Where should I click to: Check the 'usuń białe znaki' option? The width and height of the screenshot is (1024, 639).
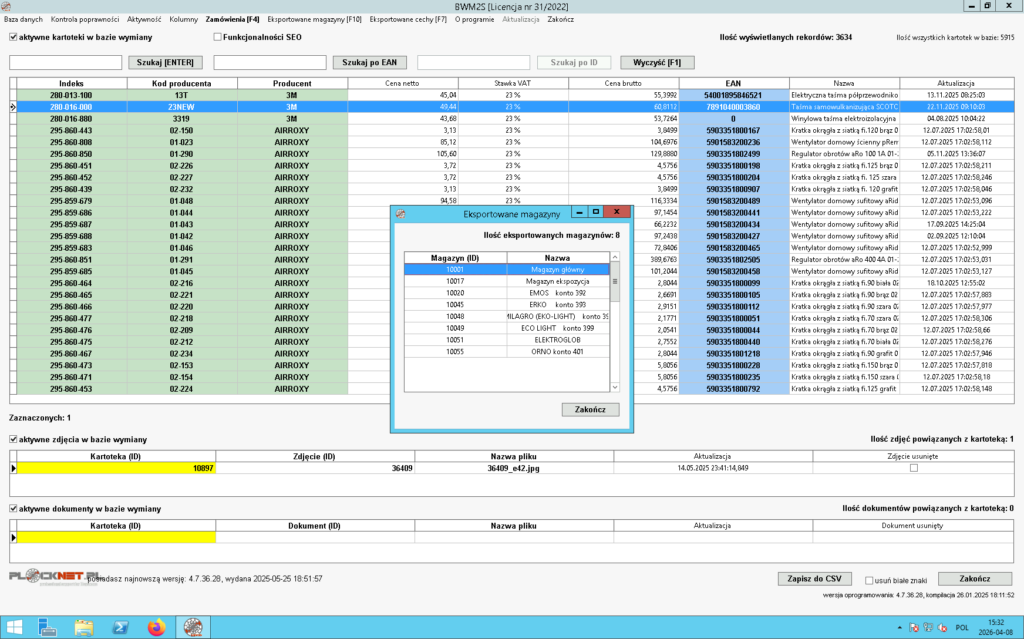coord(868,579)
